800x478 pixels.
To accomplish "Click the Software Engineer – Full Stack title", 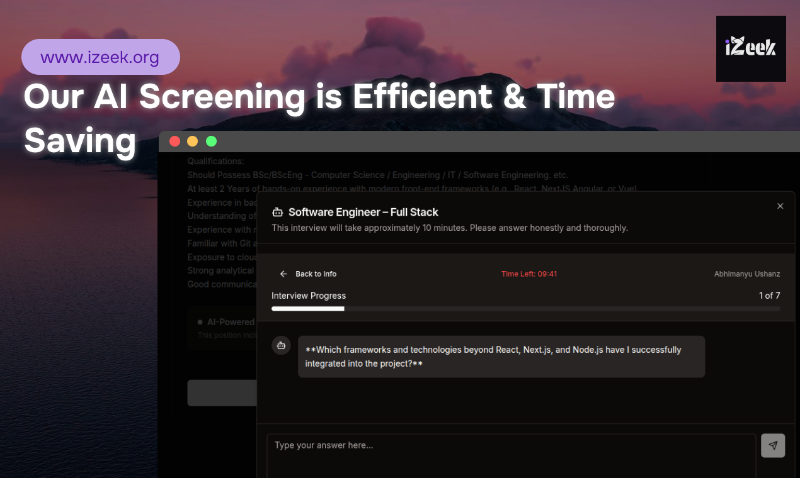I will click(x=363, y=212).
